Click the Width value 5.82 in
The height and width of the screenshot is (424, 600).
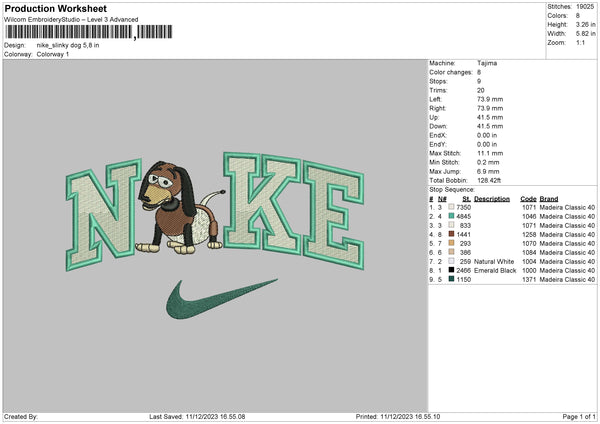pyautogui.click(x=586, y=34)
